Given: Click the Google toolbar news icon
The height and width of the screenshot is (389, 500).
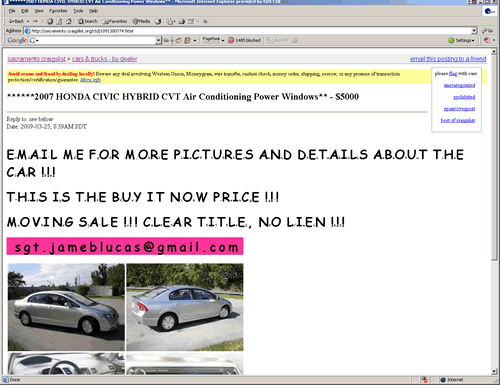Looking at the screenshot, I should pyautogui.click(x=179, y=40).
